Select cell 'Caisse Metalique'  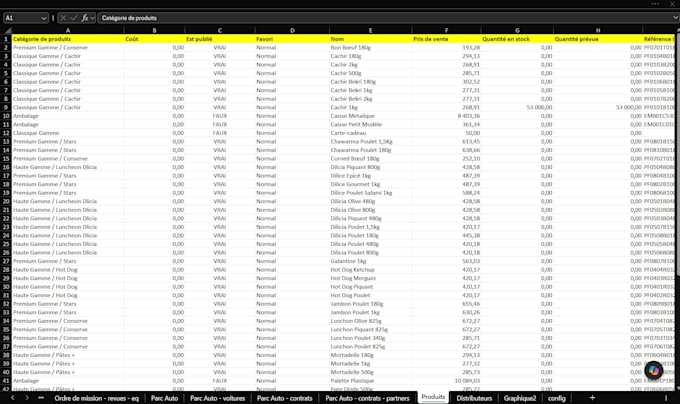370,116
